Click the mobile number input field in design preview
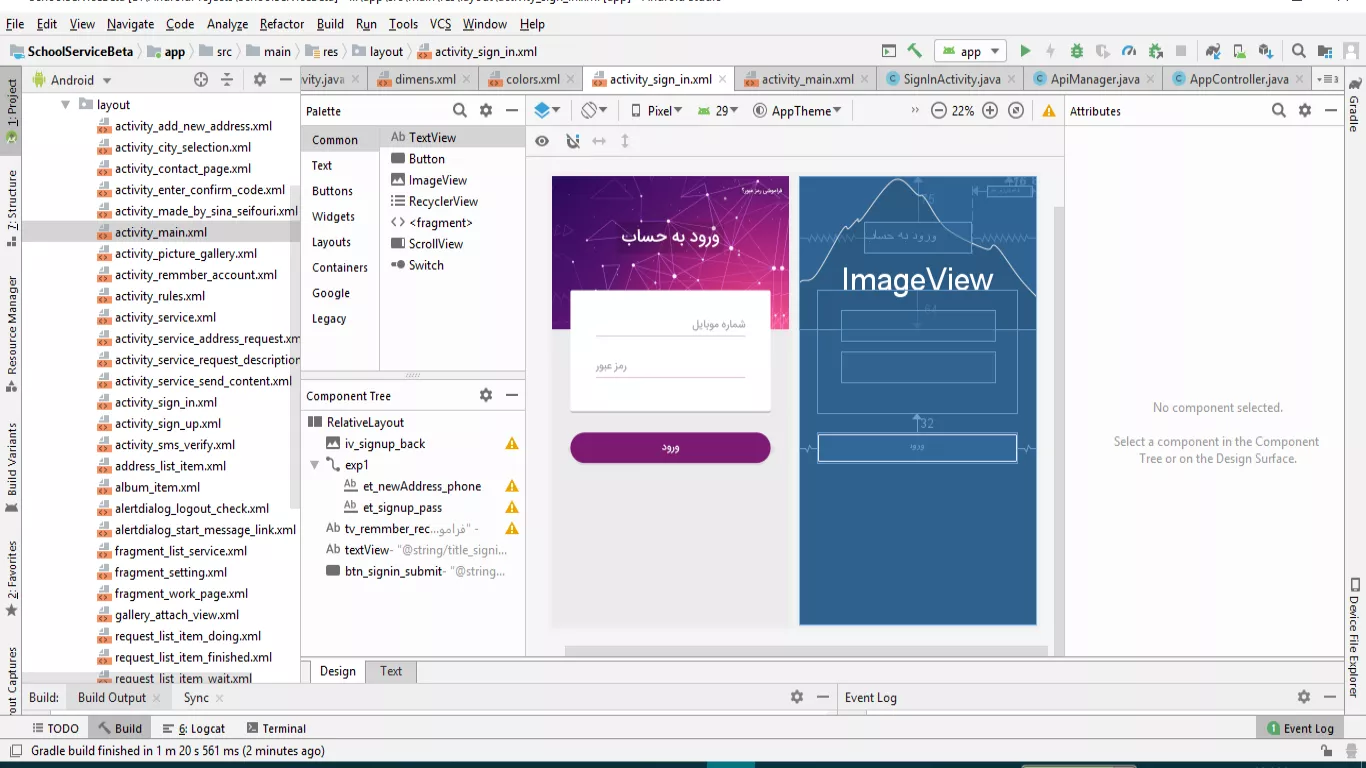 coord(670,323)
